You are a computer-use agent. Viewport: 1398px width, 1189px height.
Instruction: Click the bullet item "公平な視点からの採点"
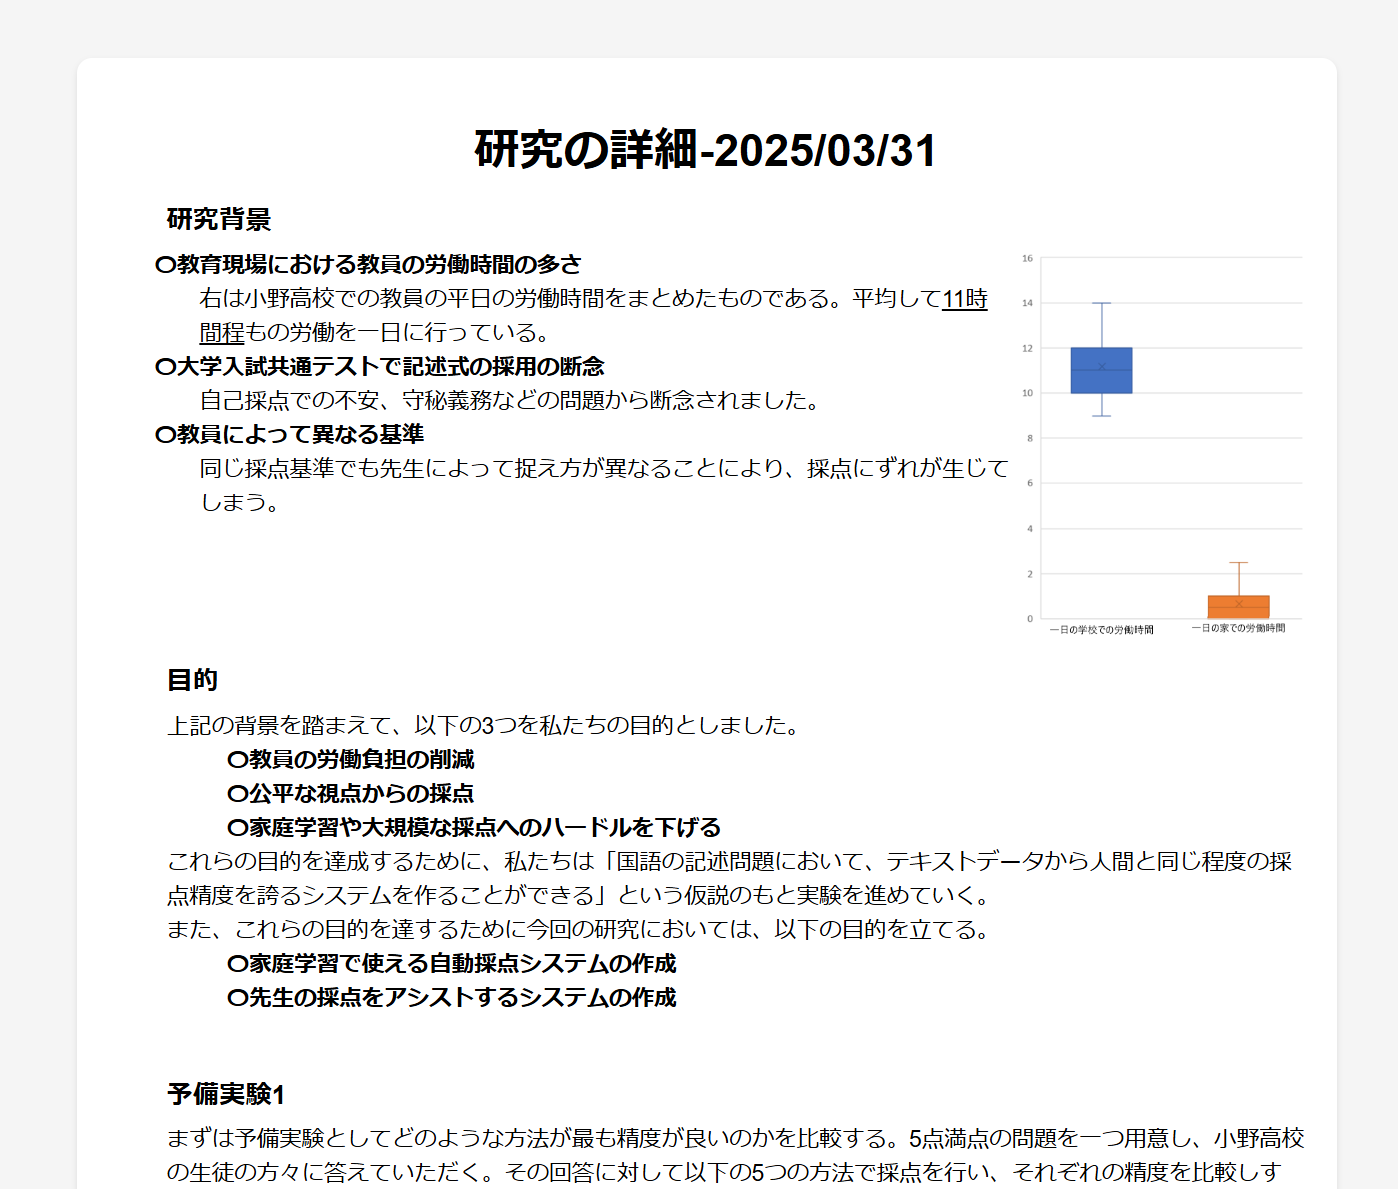[352, 794]
